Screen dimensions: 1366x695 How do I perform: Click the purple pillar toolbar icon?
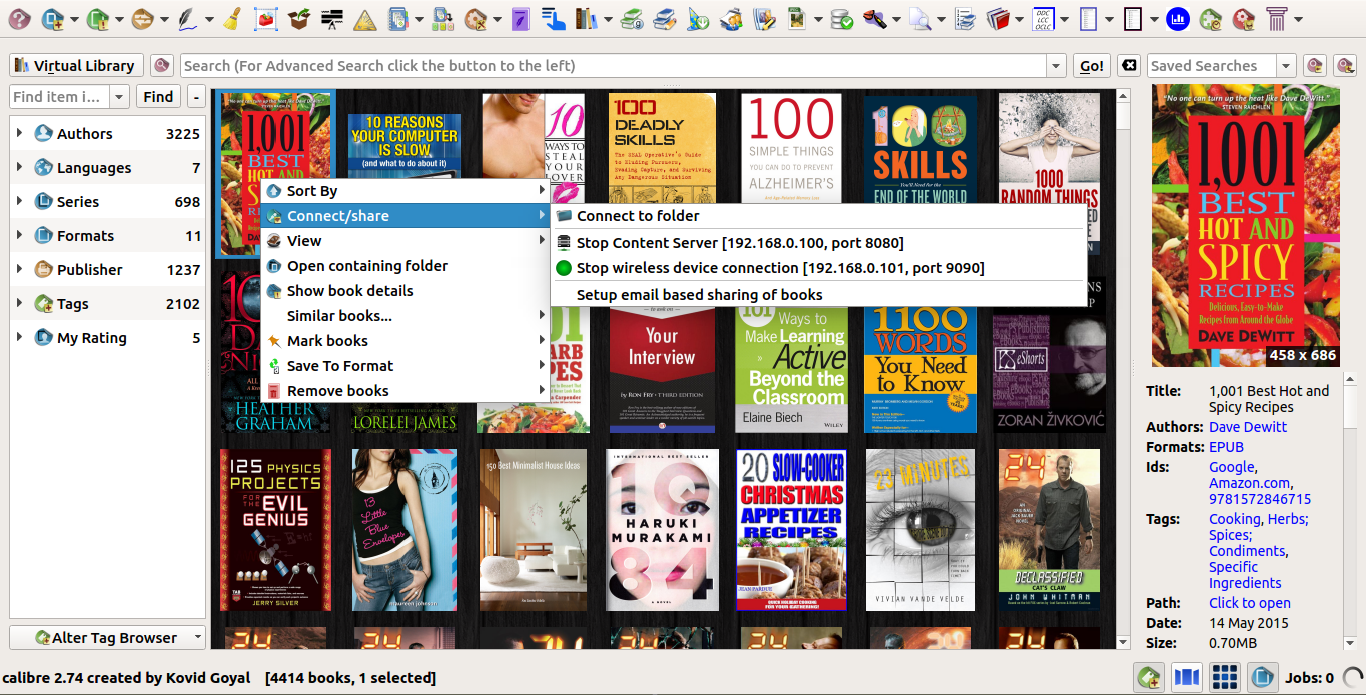coord(1277,18)
